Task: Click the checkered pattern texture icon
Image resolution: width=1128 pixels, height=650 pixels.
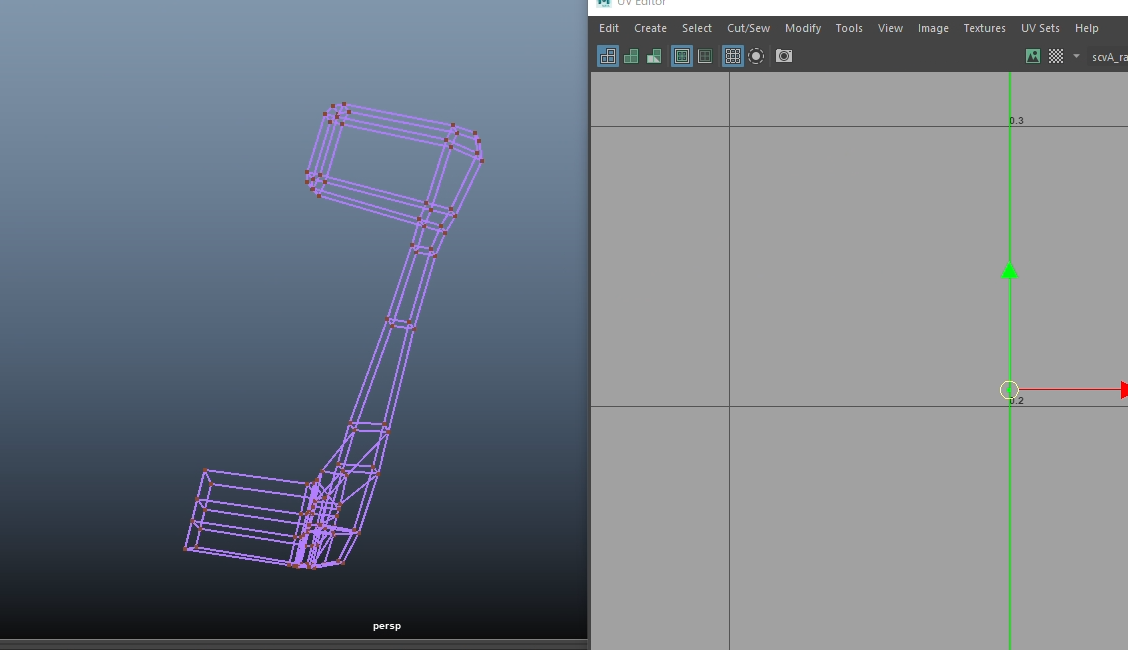Action: pyautogui.click(x=1056, y=56)
